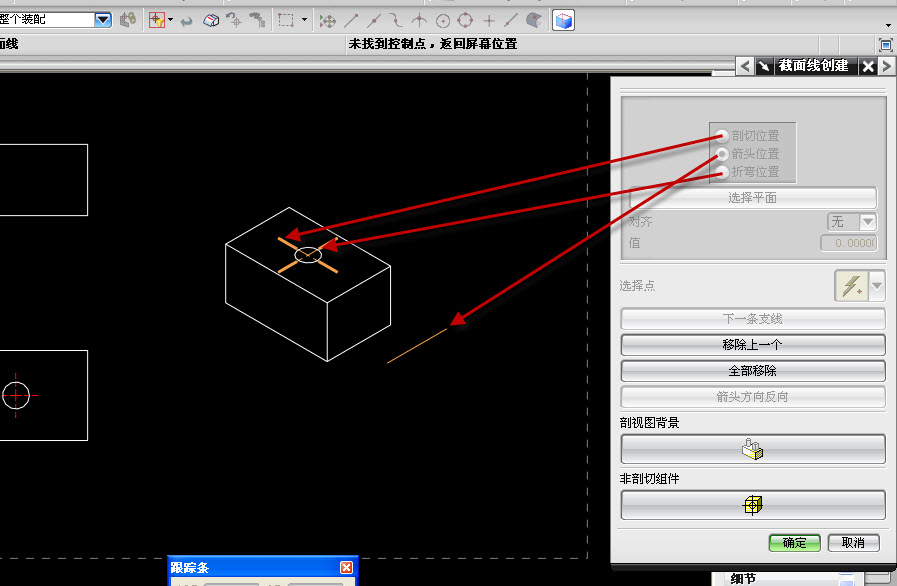Click the 箭头方向反向 button
Screen dimensions: 897x586
point(753,397)
